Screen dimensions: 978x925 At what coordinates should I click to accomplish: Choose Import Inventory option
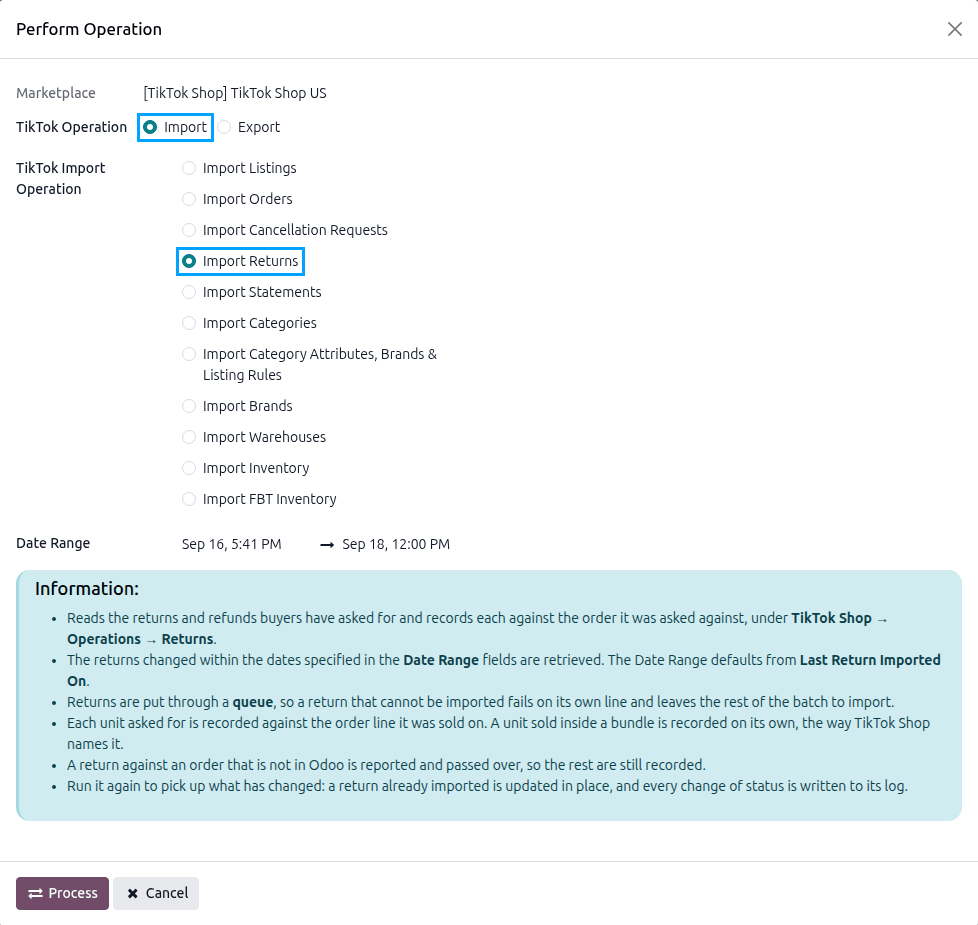click(245, 468)
